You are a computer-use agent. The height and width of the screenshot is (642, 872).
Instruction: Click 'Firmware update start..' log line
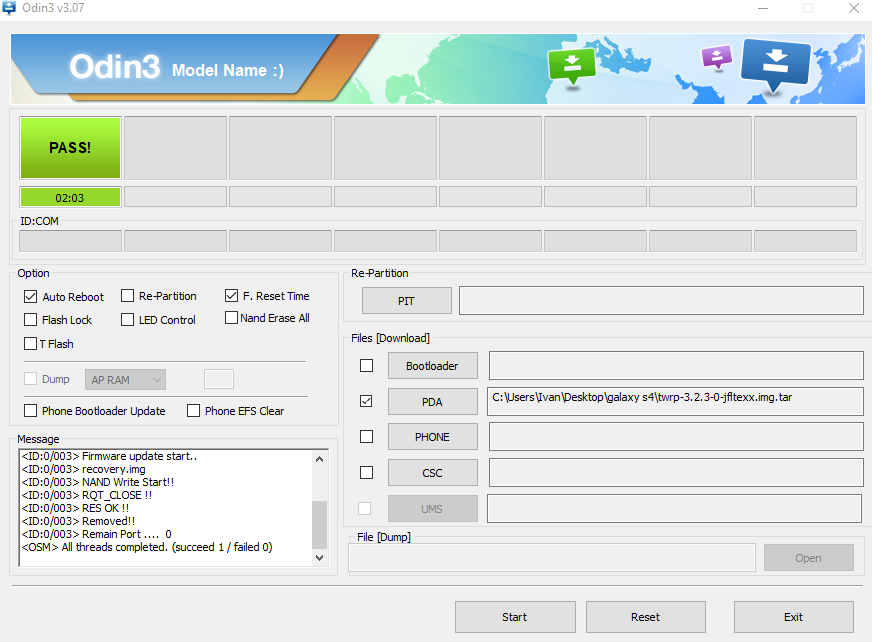(x=110, y=456)
